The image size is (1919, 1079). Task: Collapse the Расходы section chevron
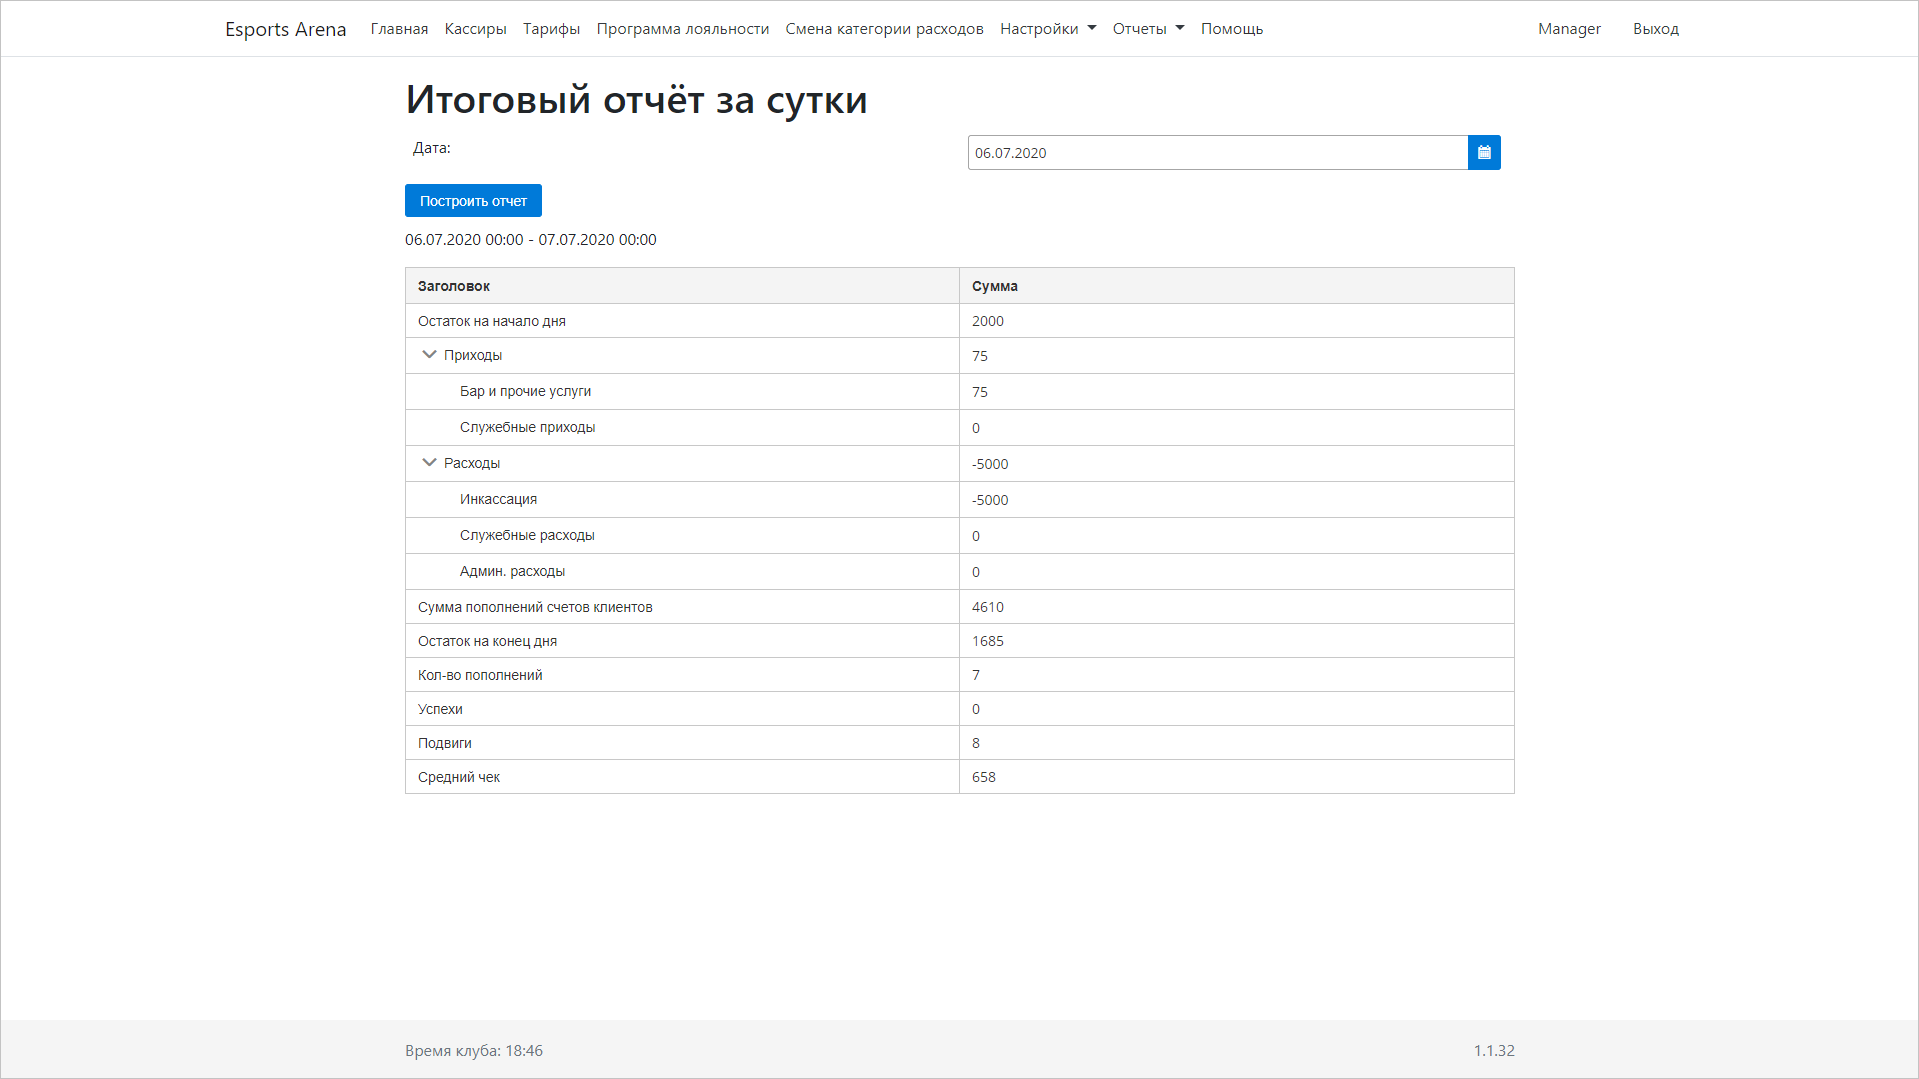click(429, 462)
